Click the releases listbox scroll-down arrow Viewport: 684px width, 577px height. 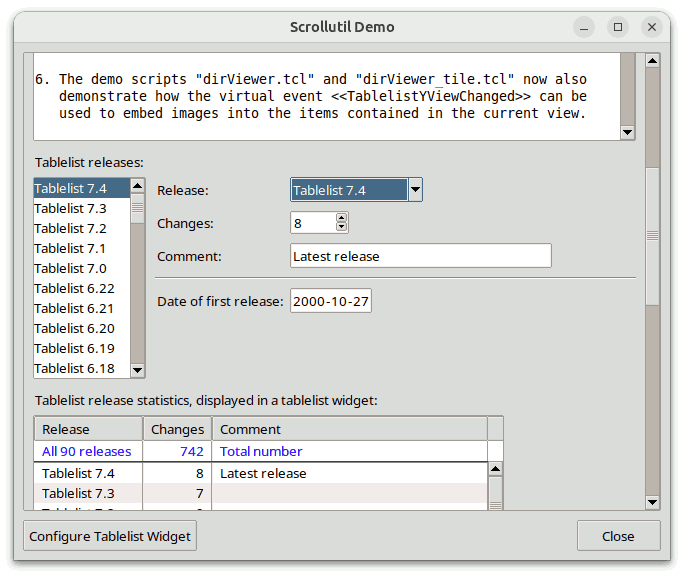click(x=138, y=369)
